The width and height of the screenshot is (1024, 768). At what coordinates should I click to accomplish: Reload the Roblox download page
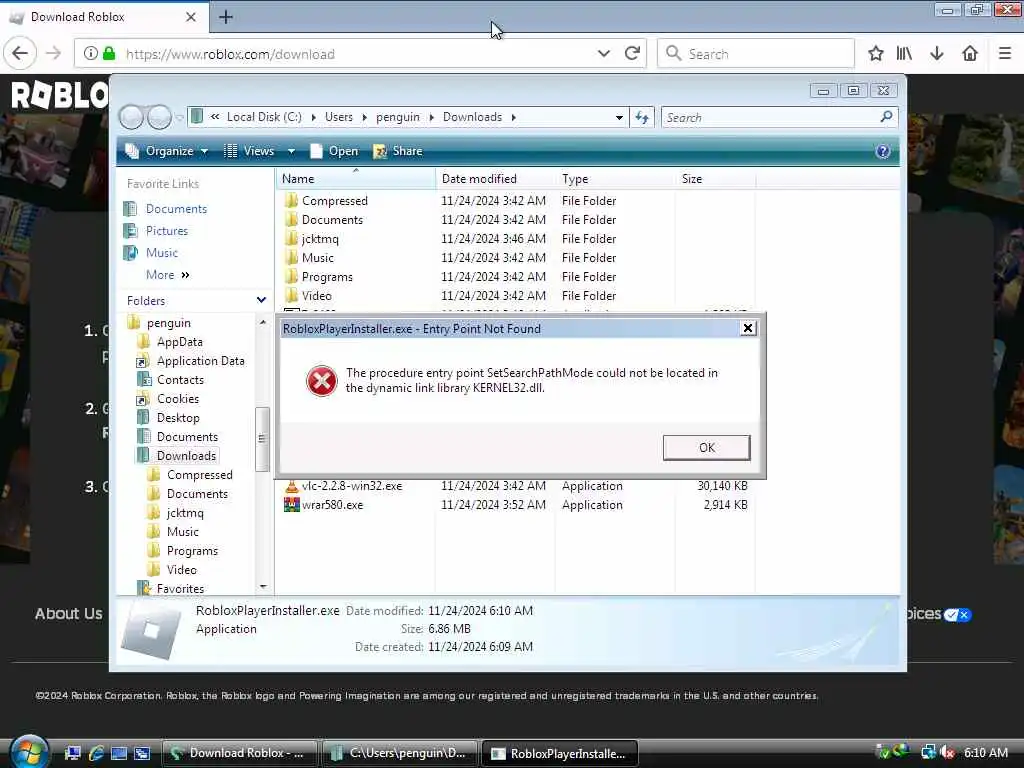pyautogui.click(x=632, y=54)
